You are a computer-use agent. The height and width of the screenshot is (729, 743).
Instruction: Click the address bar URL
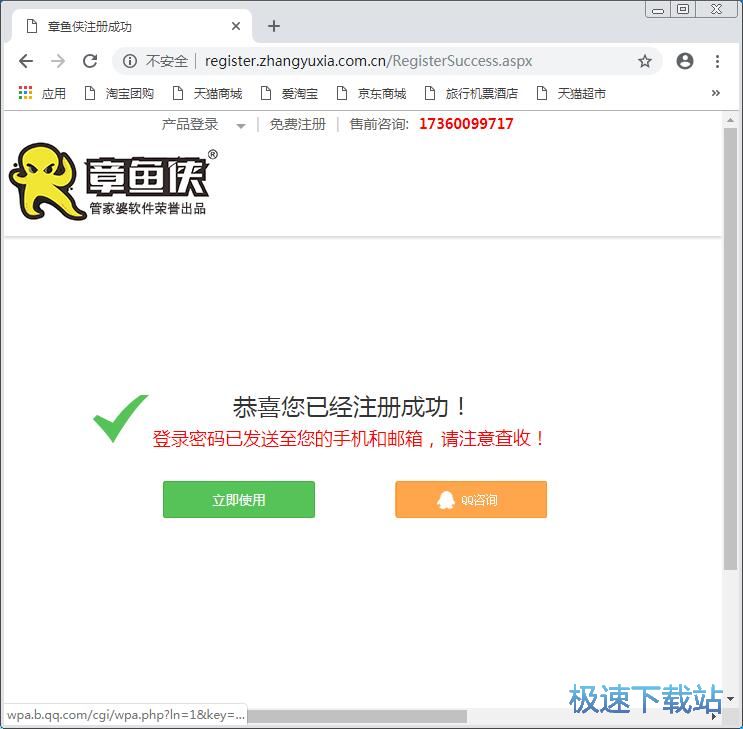tap(369, 61)
